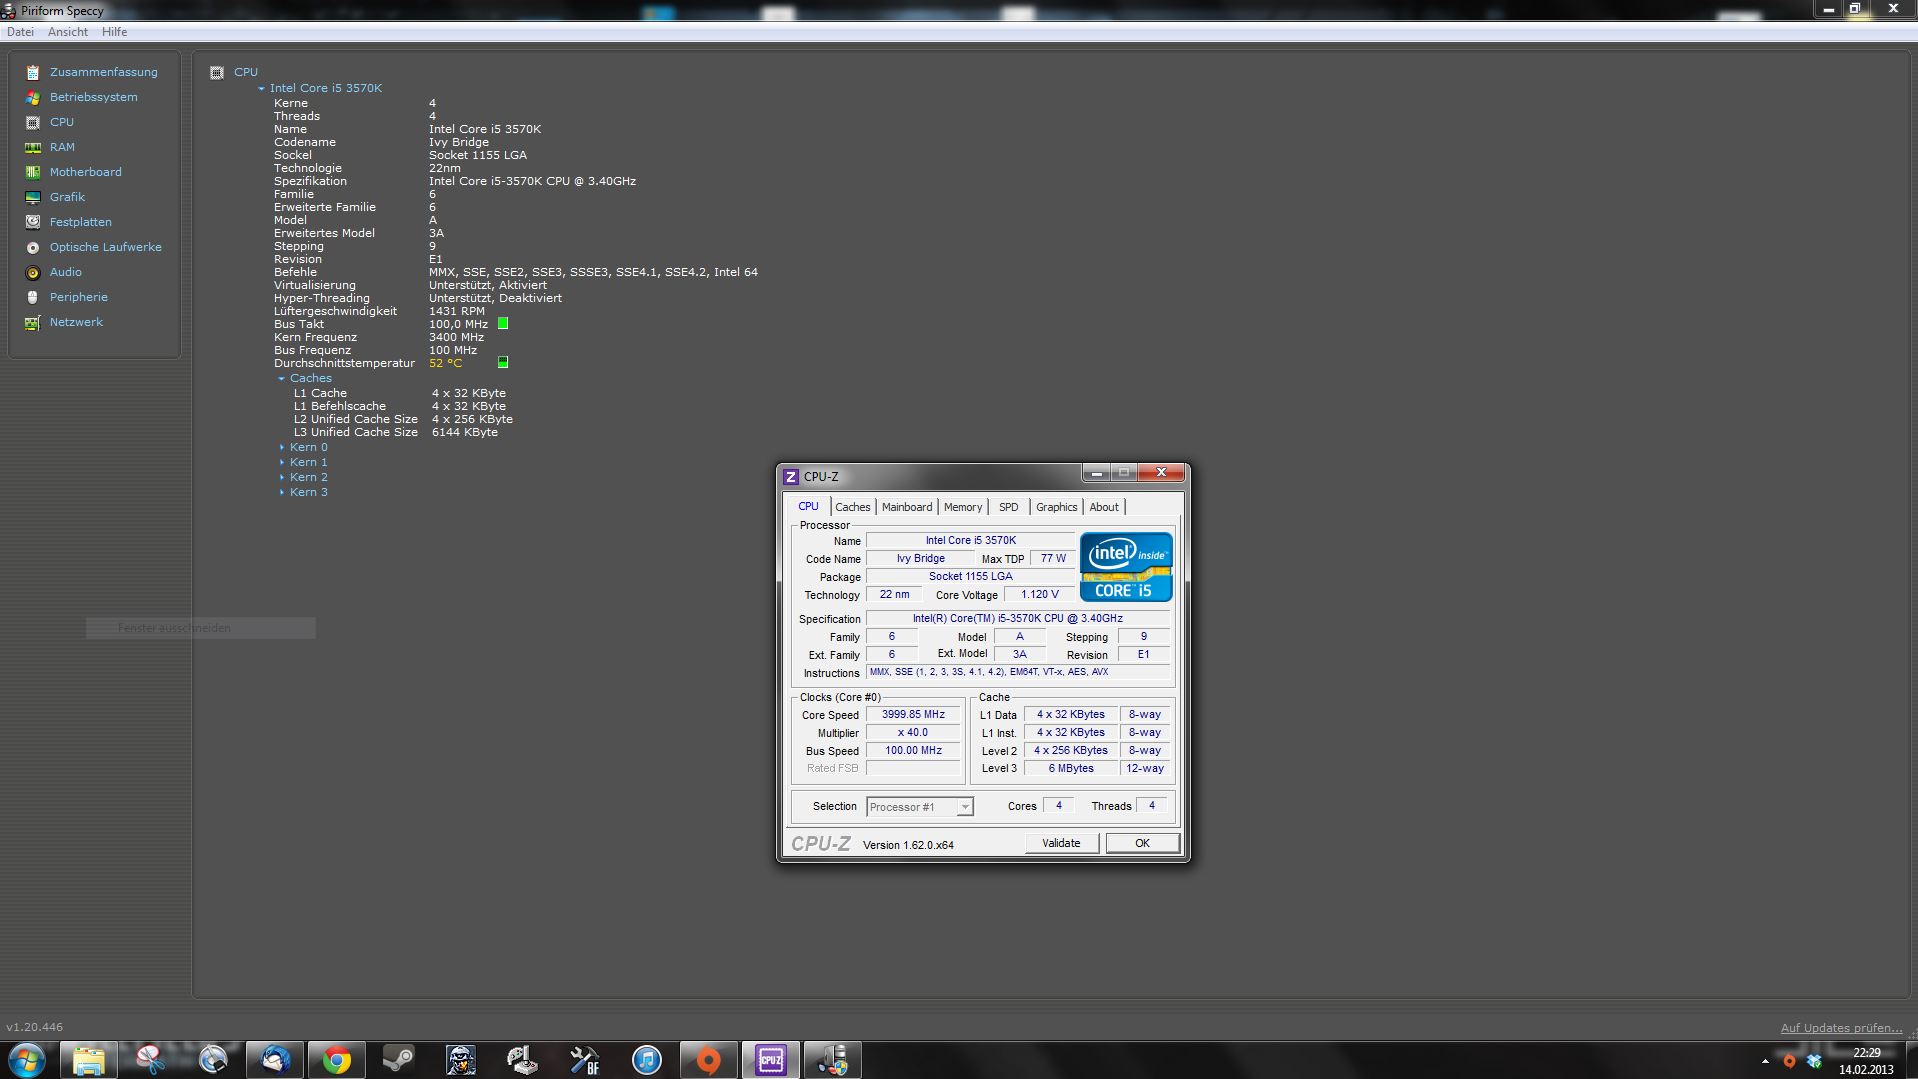Switch to the Memory tab in CPU-Z
This screenshot has height=1079, width=1918.
click(x=962, y=507)
